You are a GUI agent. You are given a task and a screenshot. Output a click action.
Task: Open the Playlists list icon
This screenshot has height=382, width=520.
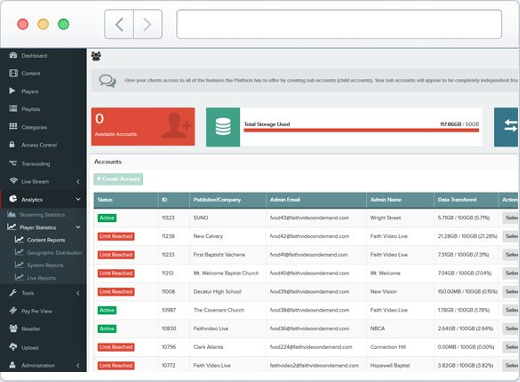(13, 108)
